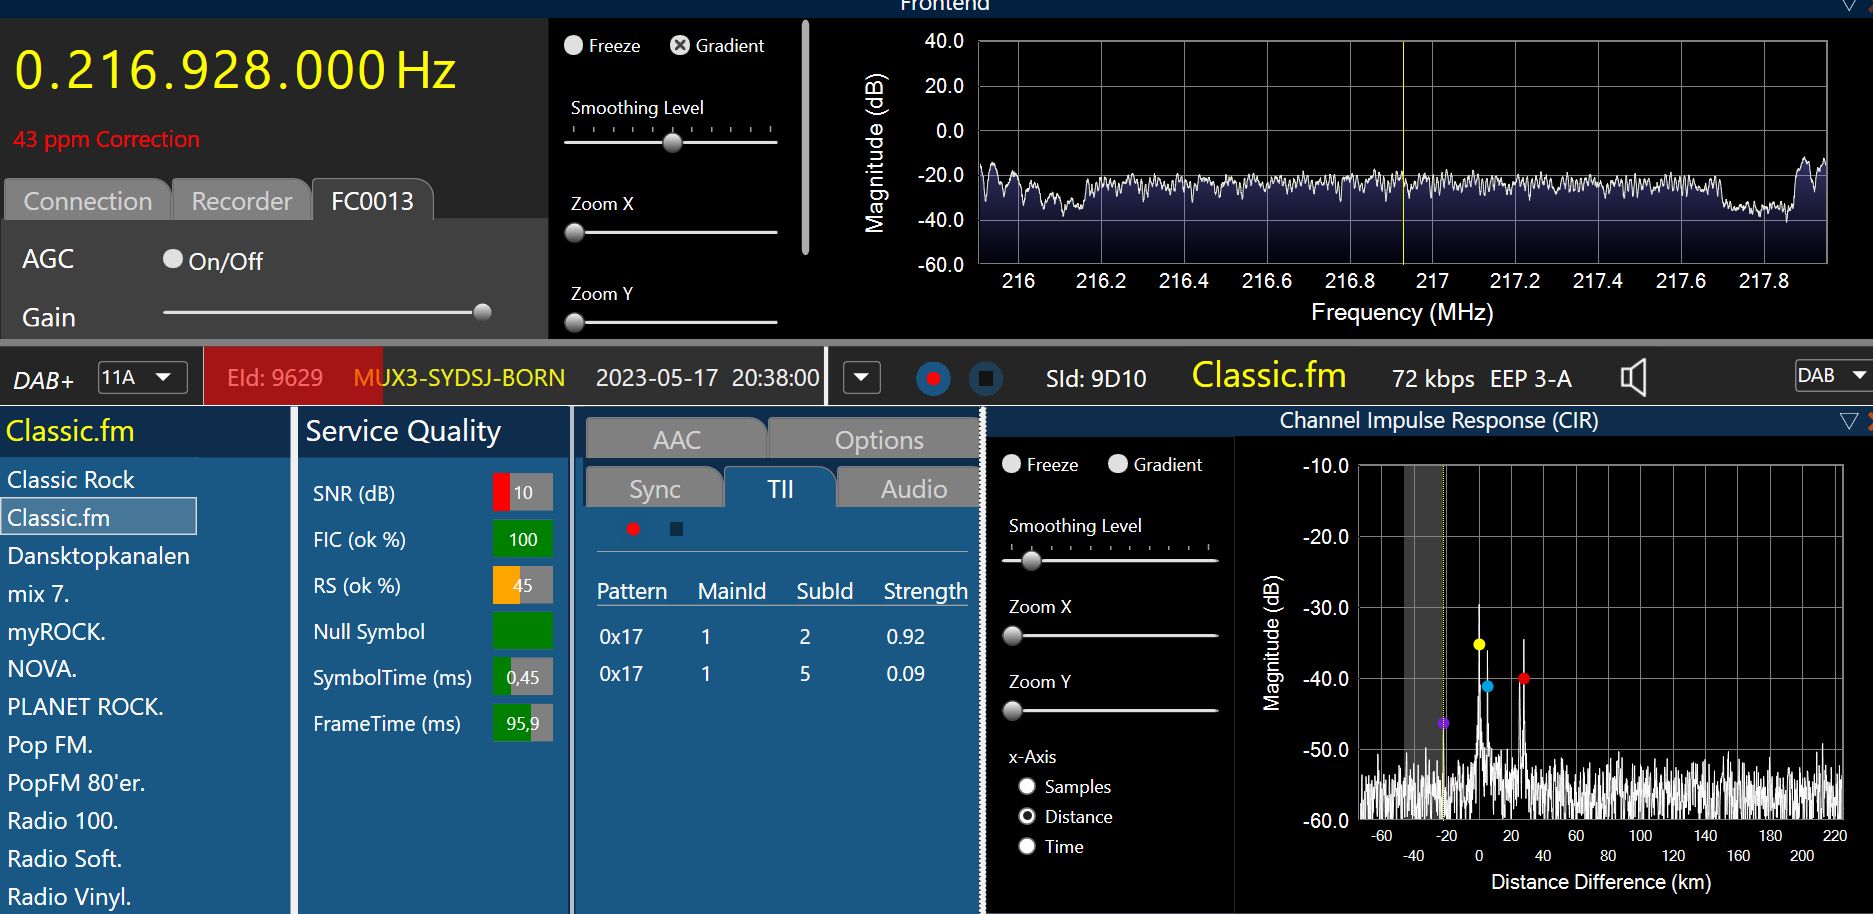1873x914 pixels.
Task: Toggle AGC On/Off
Action: click(x=173, y=260)
